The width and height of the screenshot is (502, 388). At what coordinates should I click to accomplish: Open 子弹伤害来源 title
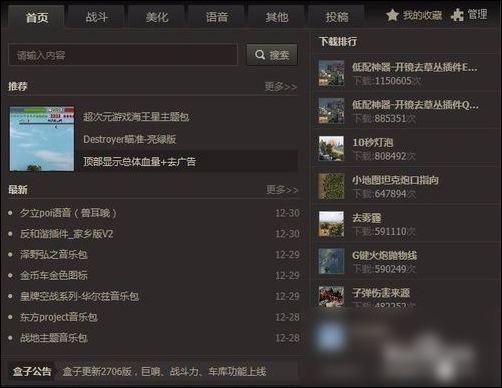(x=381, y=293)
